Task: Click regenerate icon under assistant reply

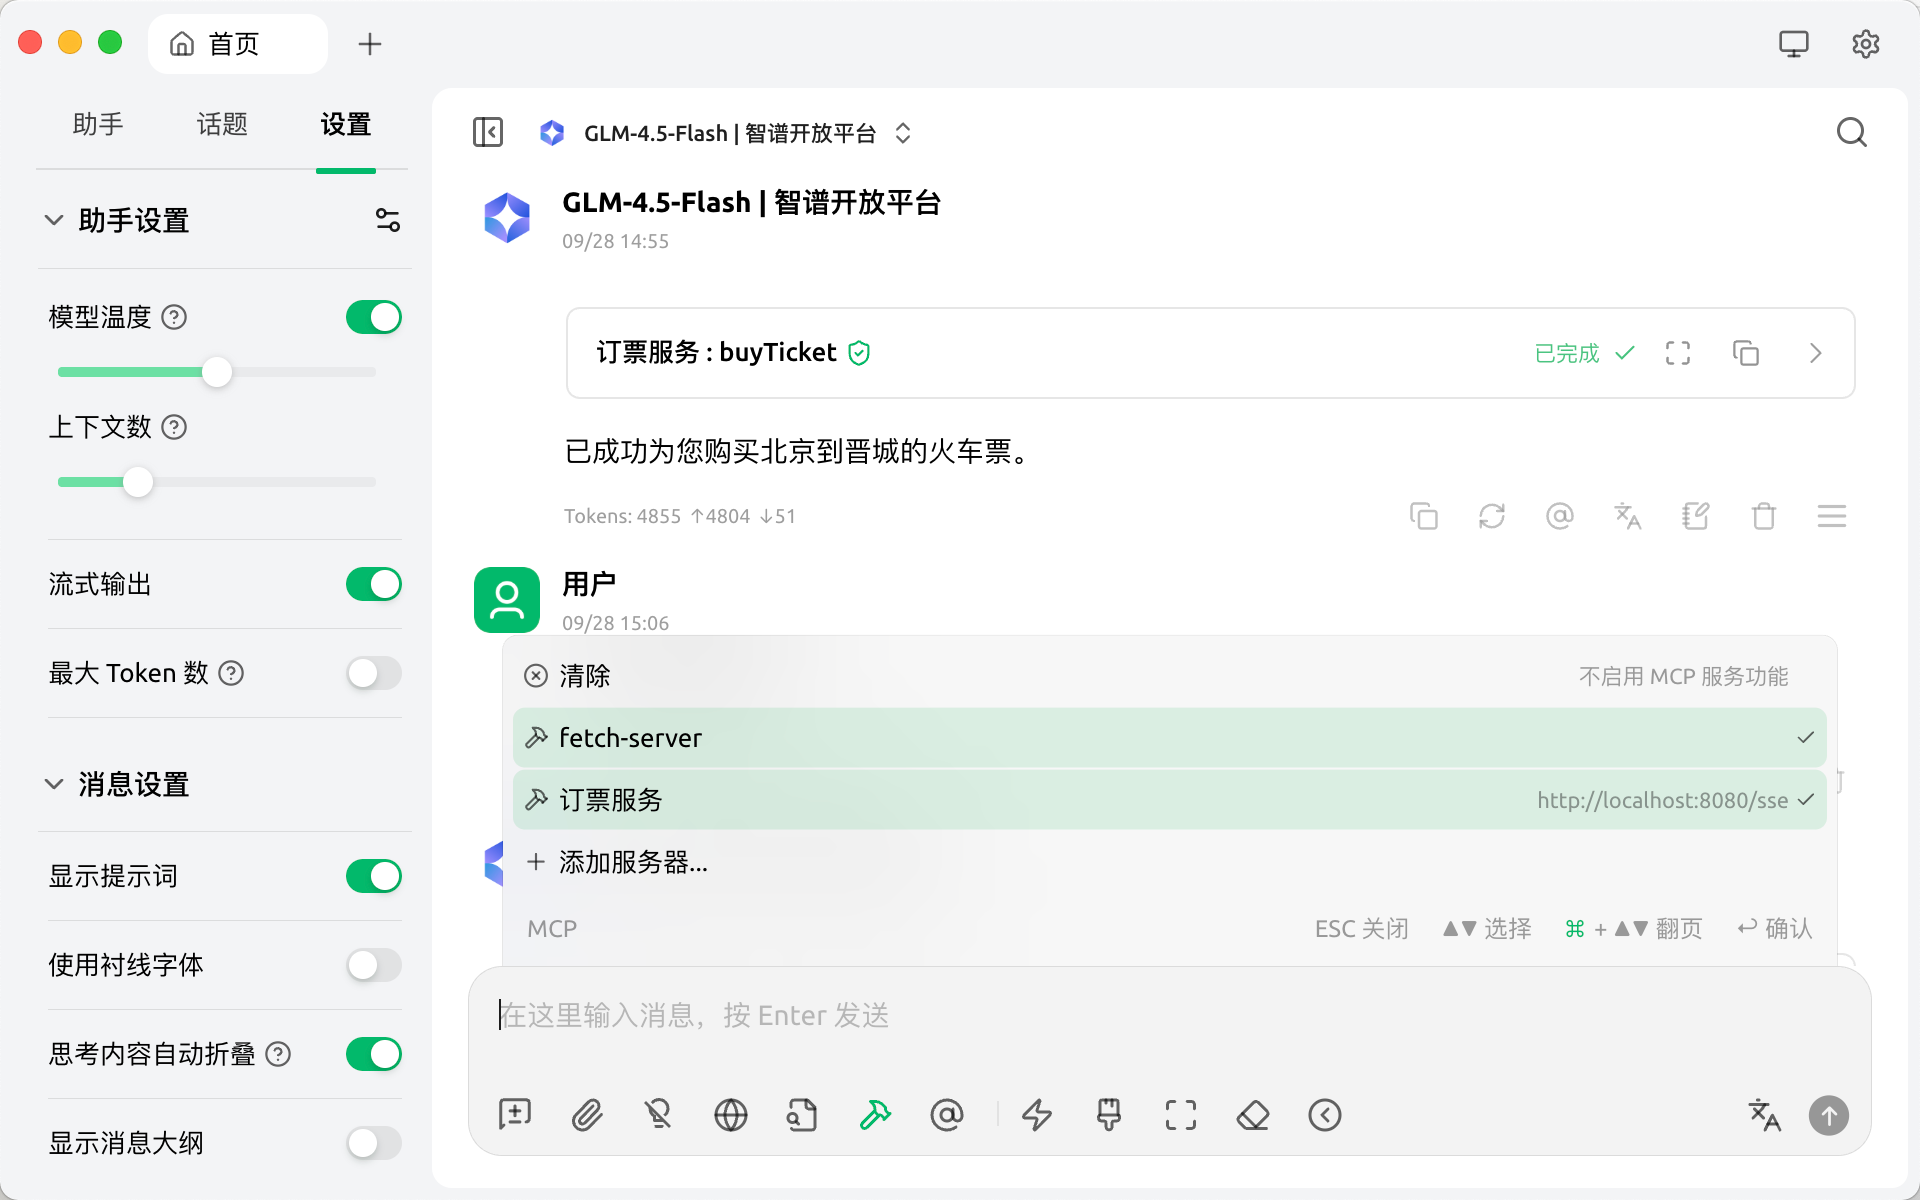Action: (x=1492, y=516)
